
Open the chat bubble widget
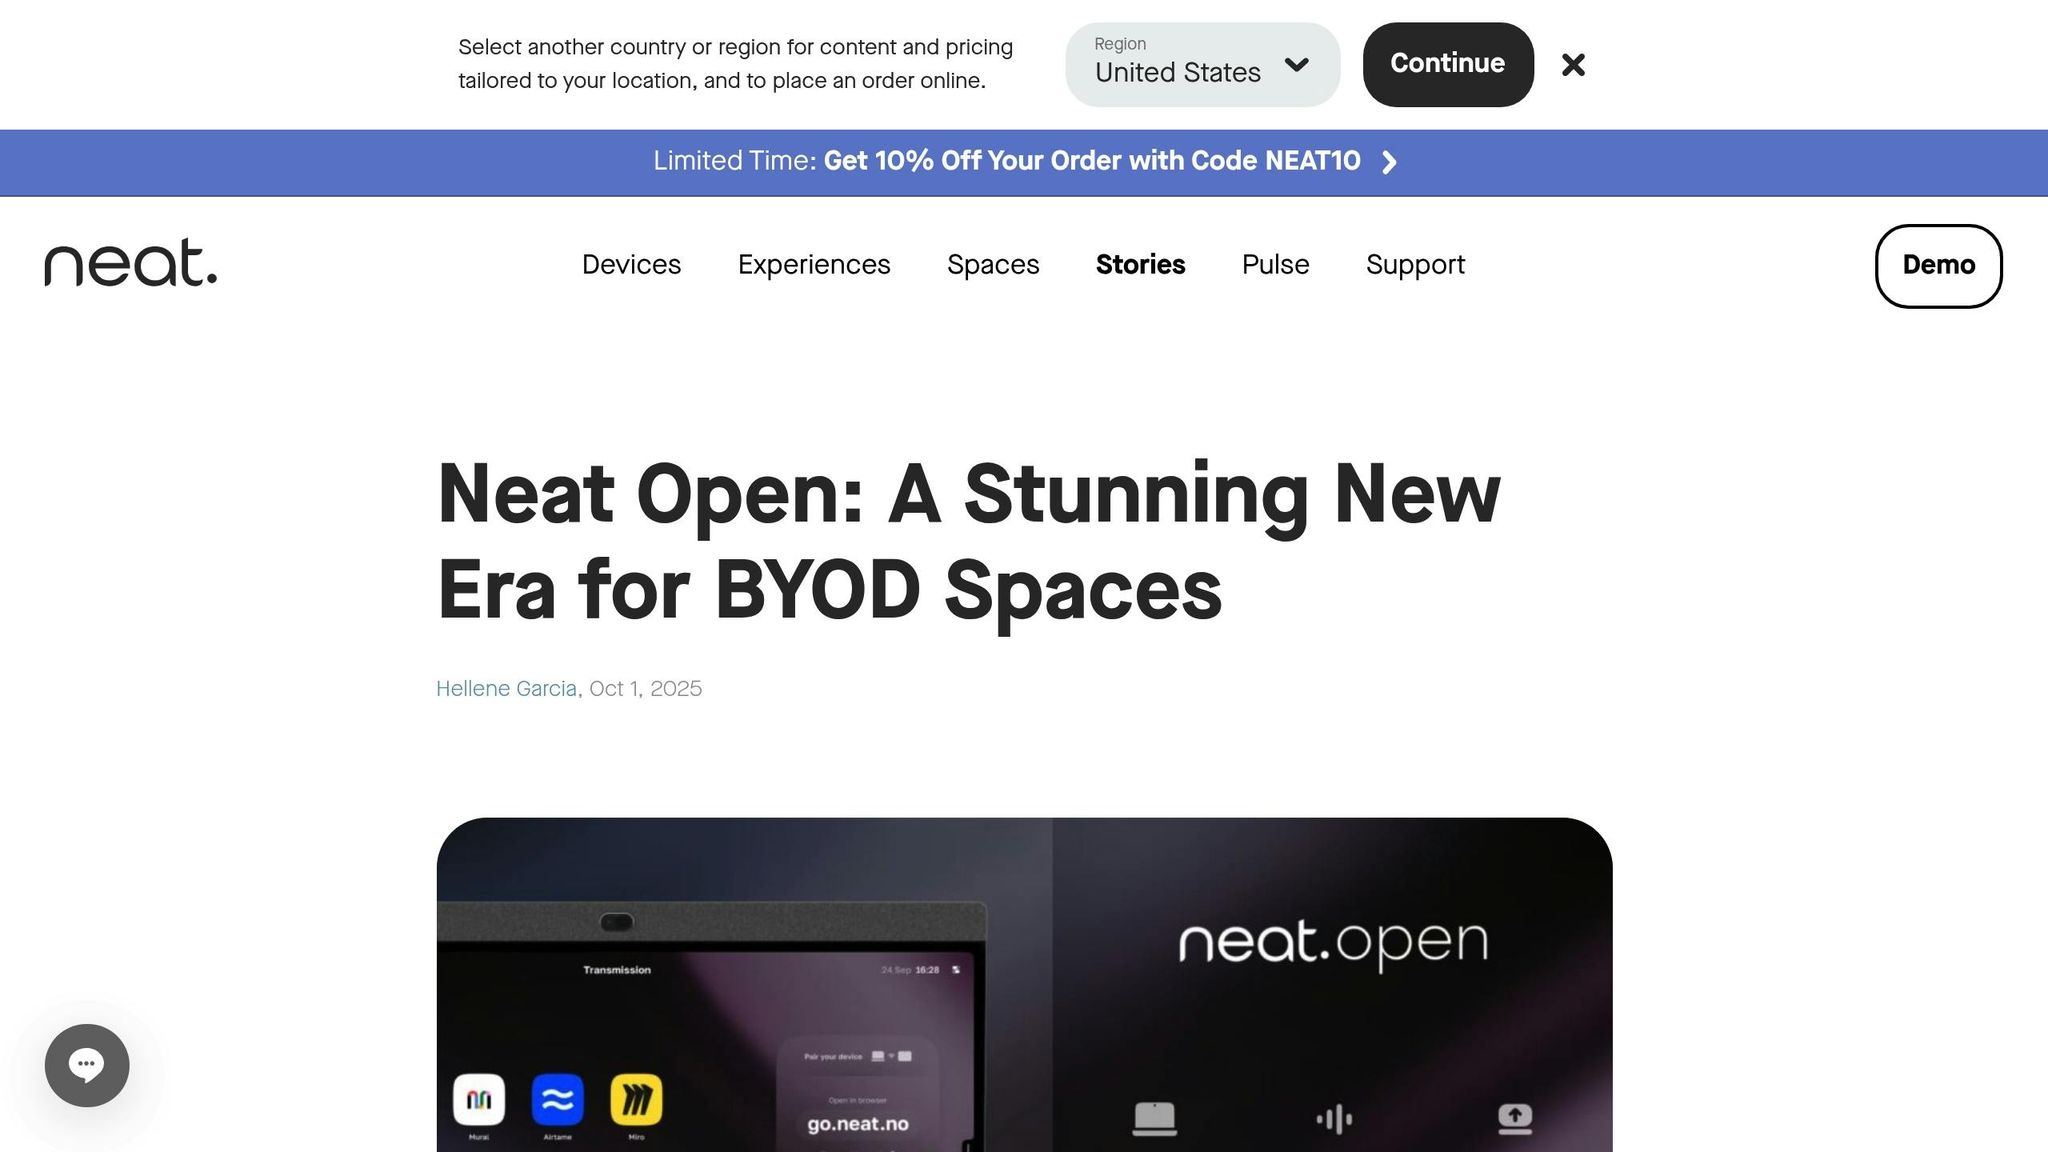pos(87,1065)
